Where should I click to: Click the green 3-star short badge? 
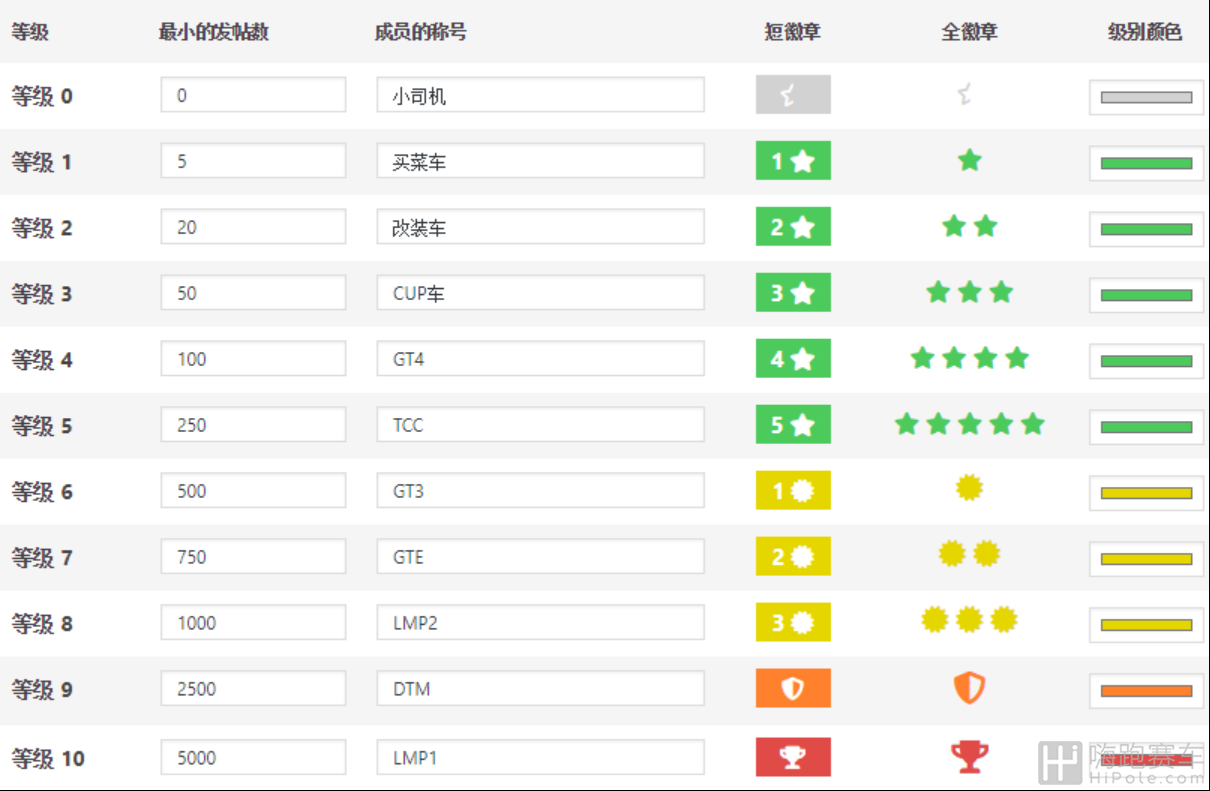pyautogui.click(x=793, y=293)
